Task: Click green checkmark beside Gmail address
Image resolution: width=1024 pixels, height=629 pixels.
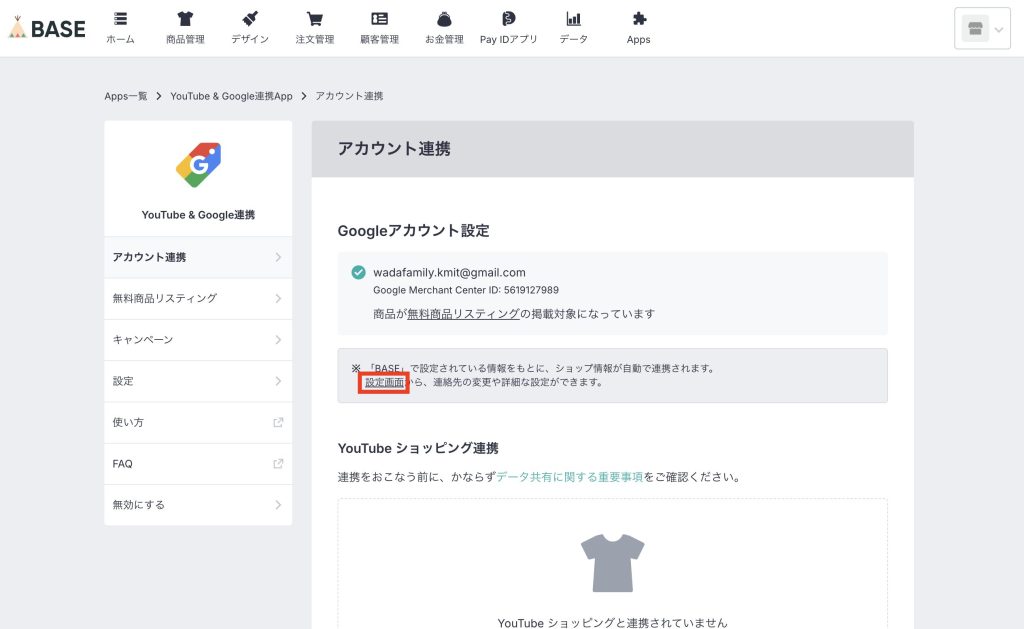Action: tap(359, 272)
